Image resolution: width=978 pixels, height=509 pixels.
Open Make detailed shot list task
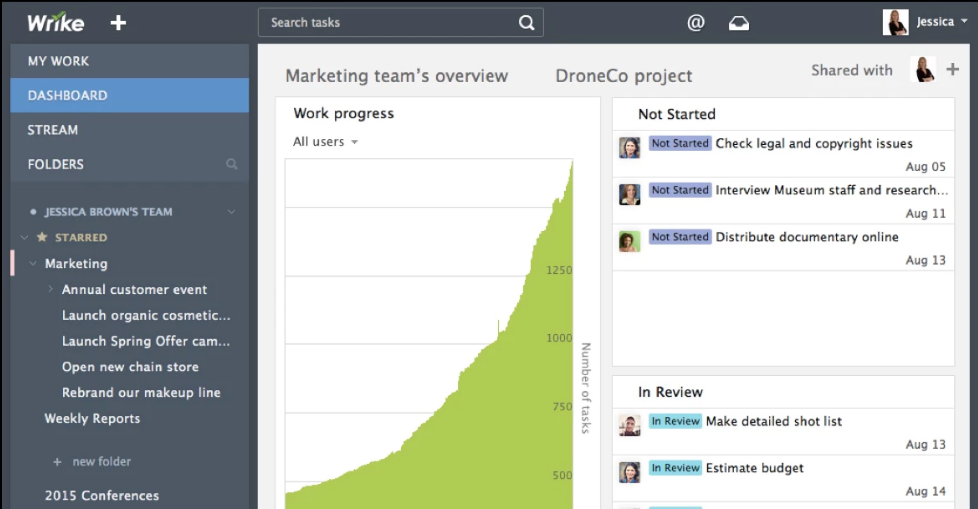[x=773, y=421]
